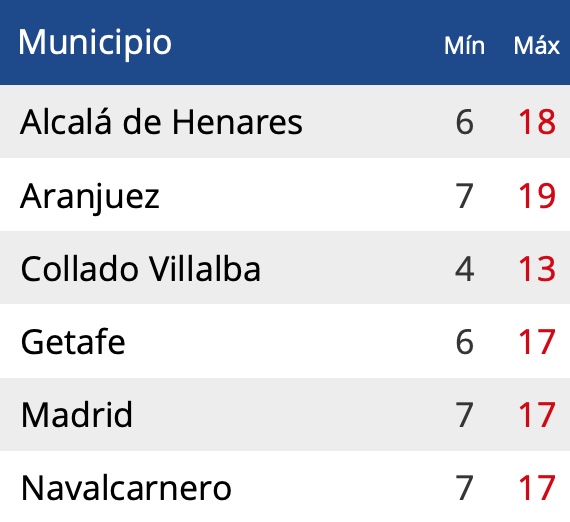
Task: Select Madrid's minimum temperature 7
Action: tap(465, 415)
